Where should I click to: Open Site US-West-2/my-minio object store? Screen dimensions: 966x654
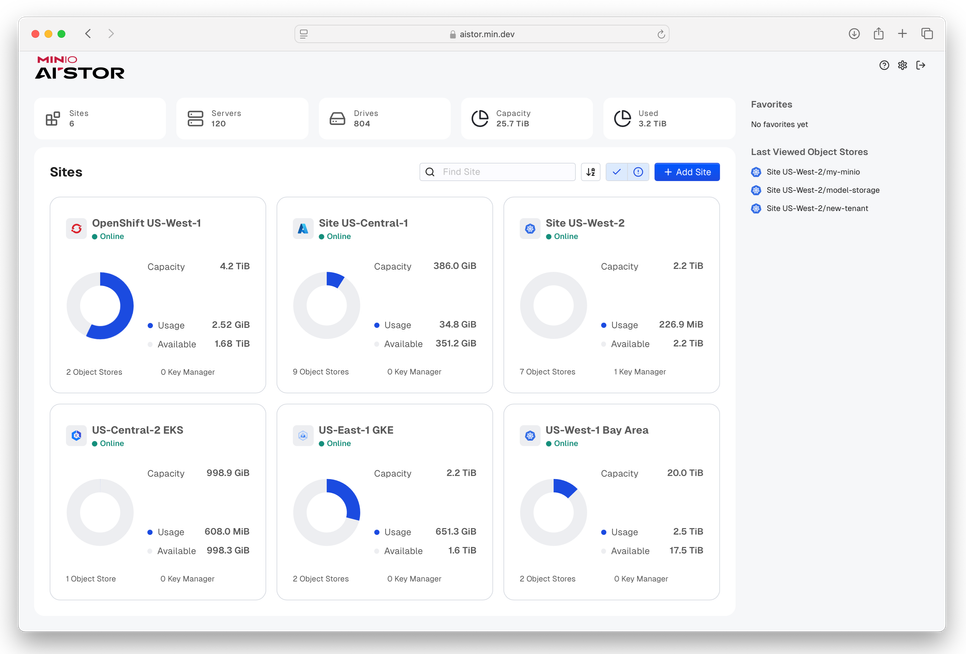[x=812, y=172]
